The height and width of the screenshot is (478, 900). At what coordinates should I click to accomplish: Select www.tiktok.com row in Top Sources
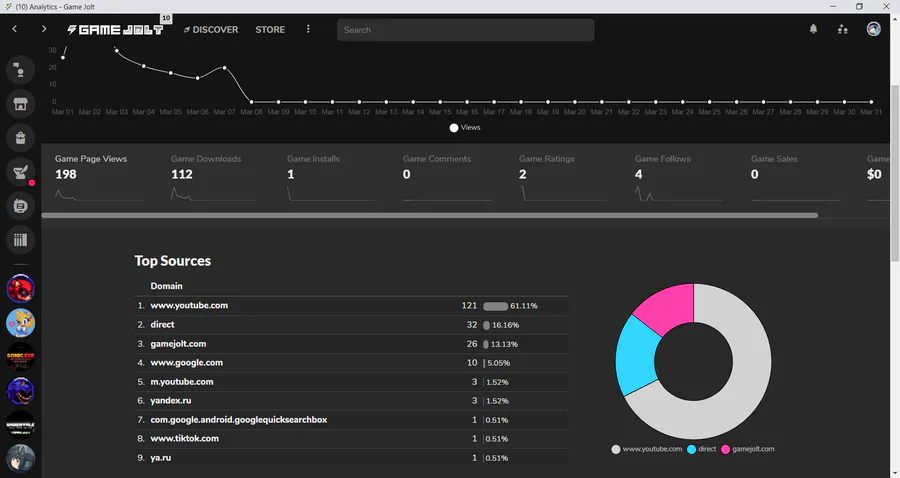point(351,438)
